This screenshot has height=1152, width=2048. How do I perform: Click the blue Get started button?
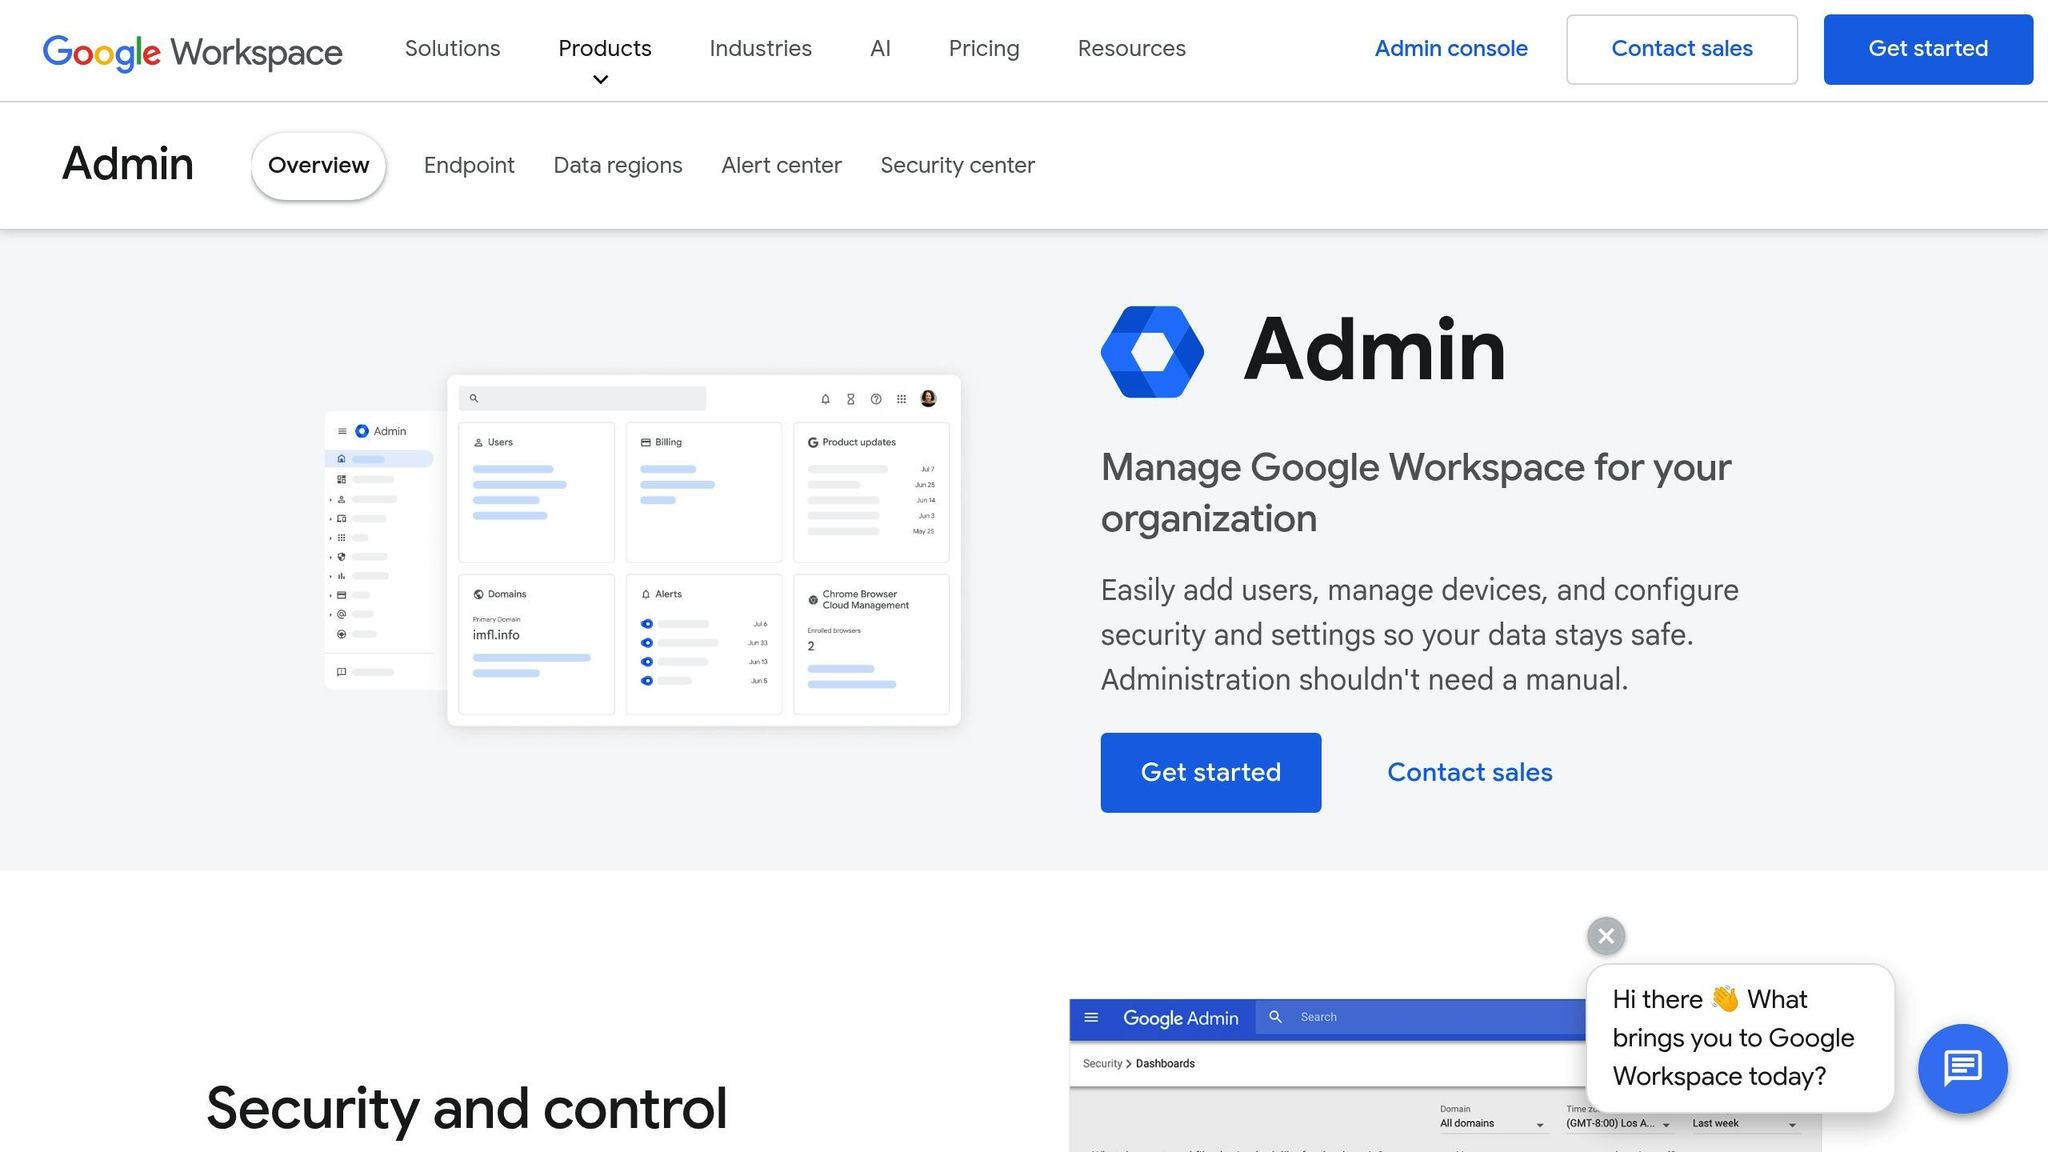[x=1210, y=772]
